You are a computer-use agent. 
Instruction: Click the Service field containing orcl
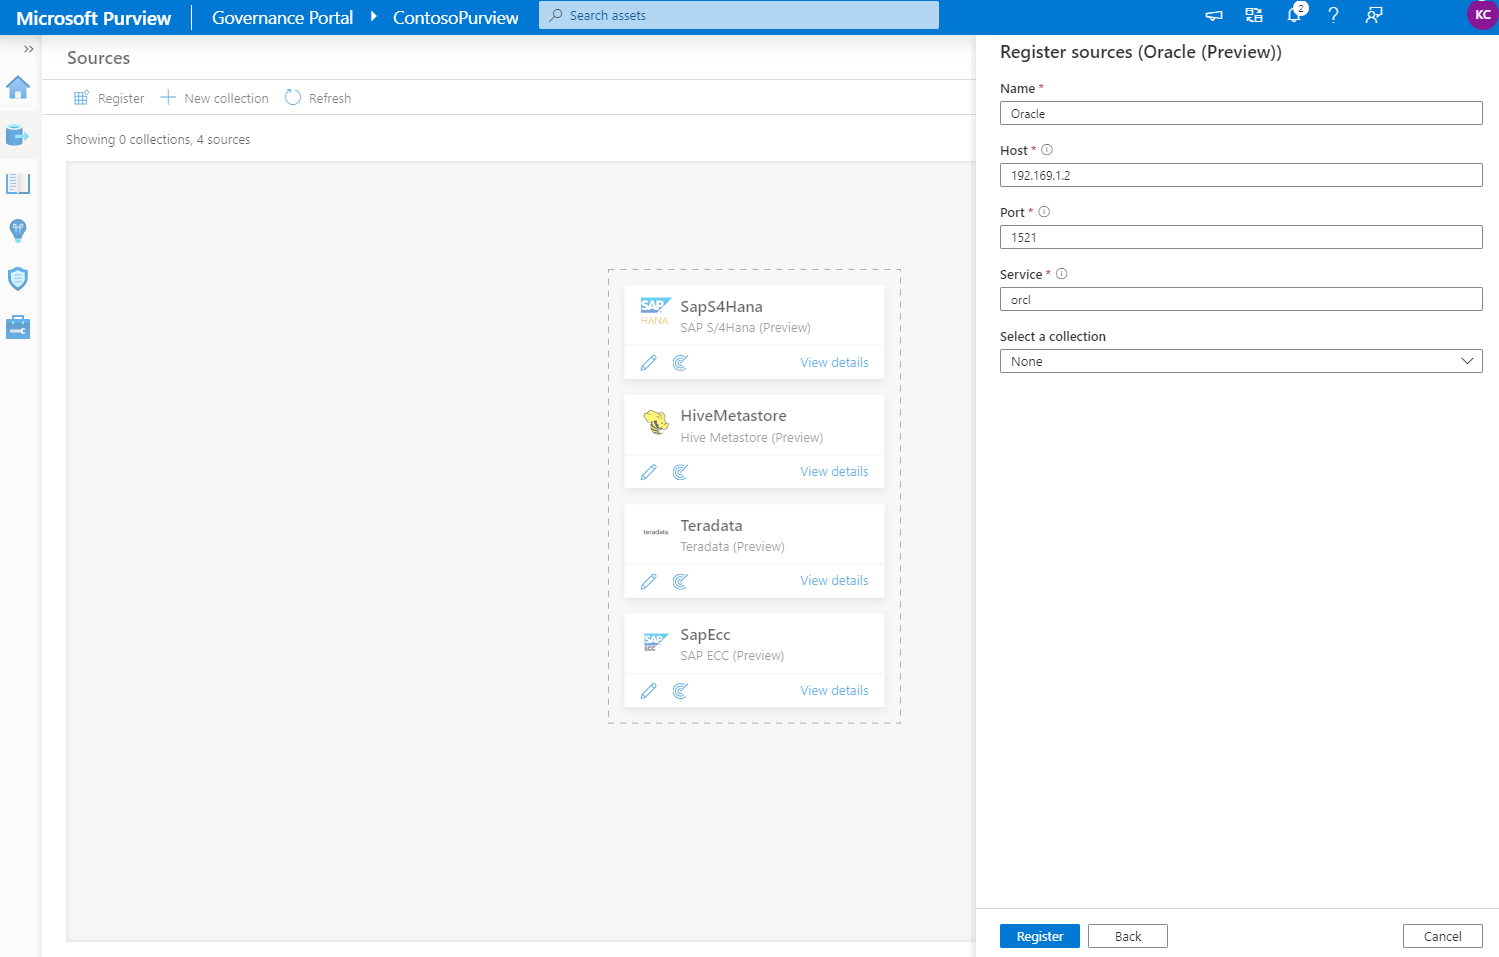(1241, 299)
